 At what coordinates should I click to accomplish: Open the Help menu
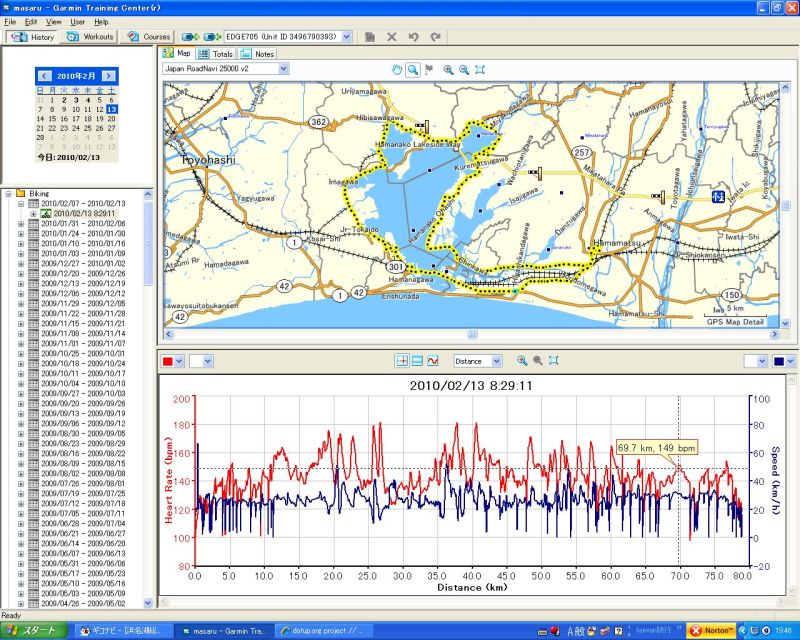coord(101,22)
